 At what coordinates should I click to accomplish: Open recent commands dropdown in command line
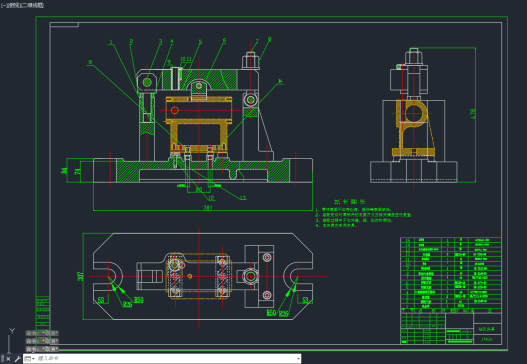(x=30, y=359)
